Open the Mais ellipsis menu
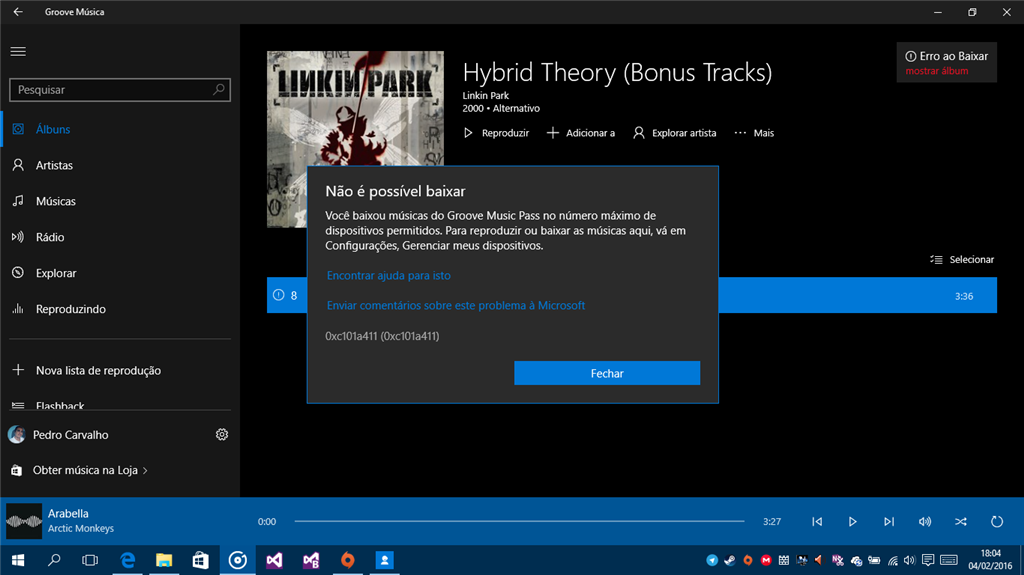Viewport: 1024px width, 575px height. point(754,133)
